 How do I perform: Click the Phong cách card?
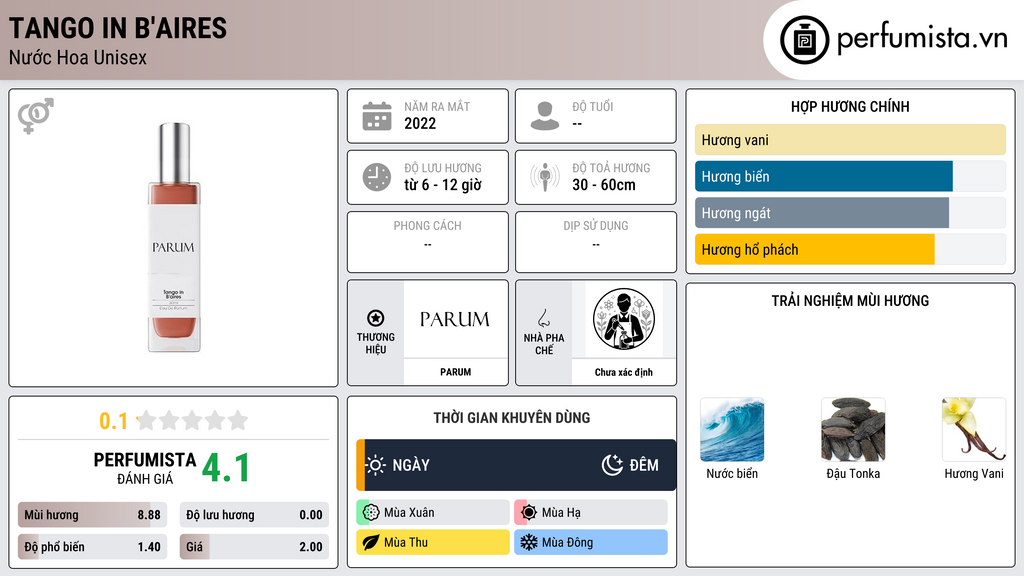[x=428, y=242]
